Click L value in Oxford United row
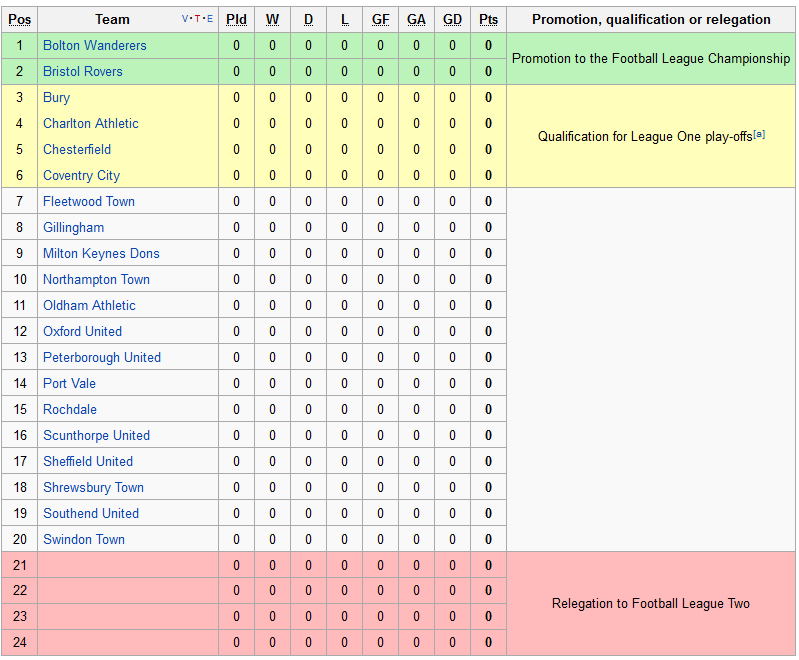Viewport: 799px width, 660px height. coord(344,331)
